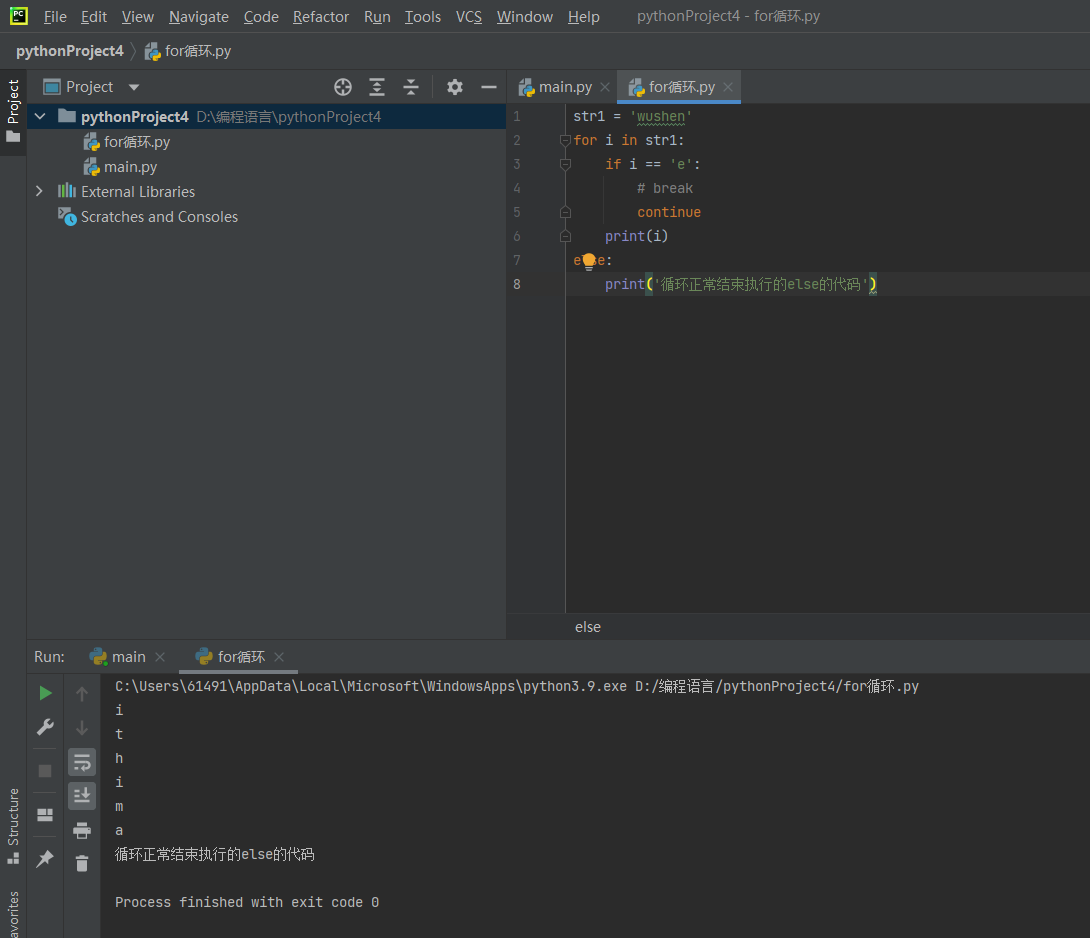The width and height of the screenshot is (1090, 938).
Task: Close the for循环.py editor tab
Action: click(x=728, y=87)
